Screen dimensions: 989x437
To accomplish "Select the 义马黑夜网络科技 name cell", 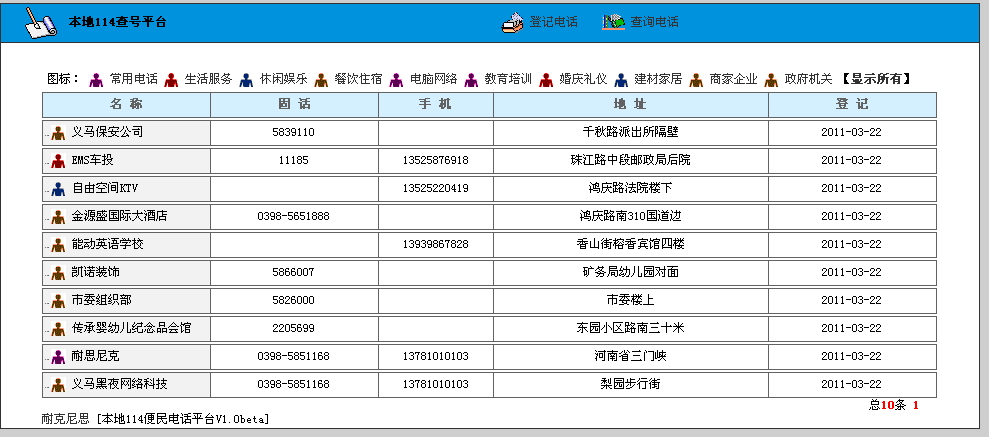I will (x=126, y=385).
